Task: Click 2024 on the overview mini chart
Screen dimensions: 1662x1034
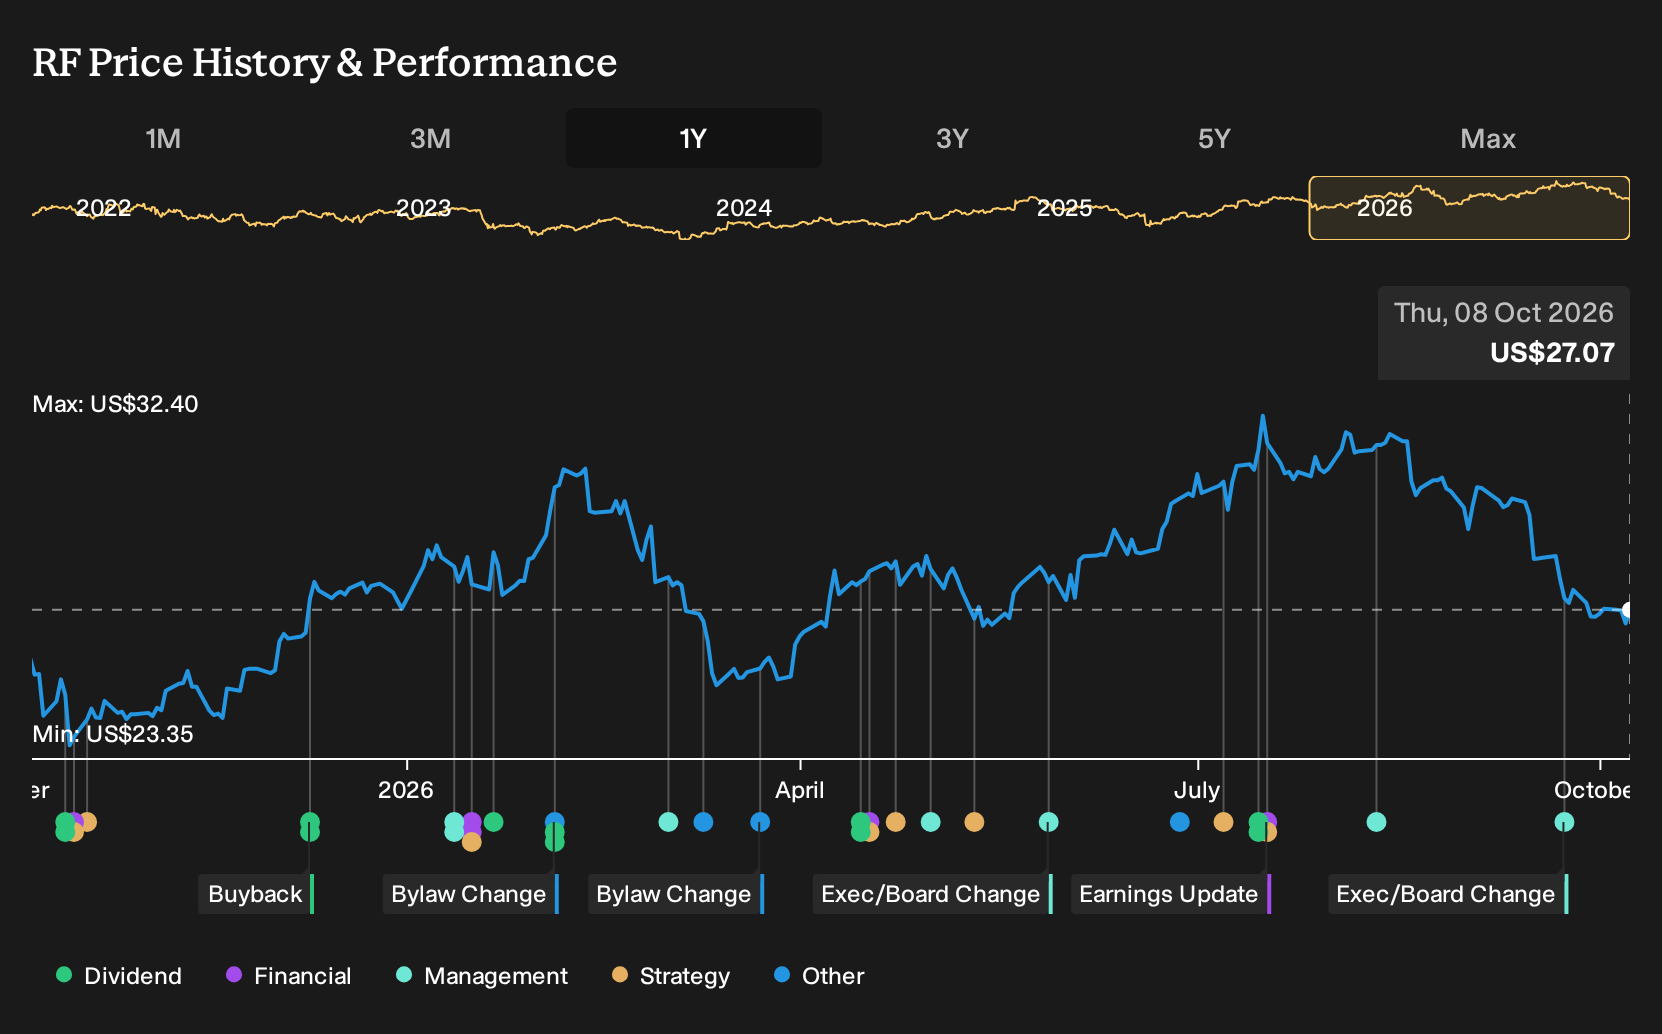Action: tap(744, 208)
